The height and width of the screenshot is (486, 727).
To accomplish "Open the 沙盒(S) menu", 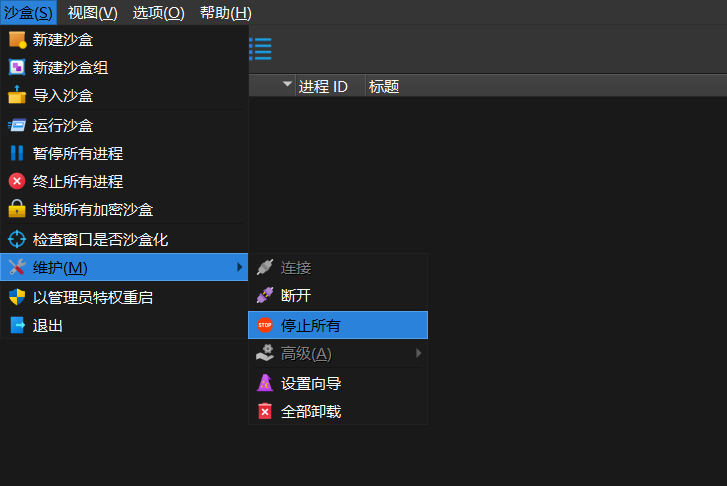I will (28, 13).
